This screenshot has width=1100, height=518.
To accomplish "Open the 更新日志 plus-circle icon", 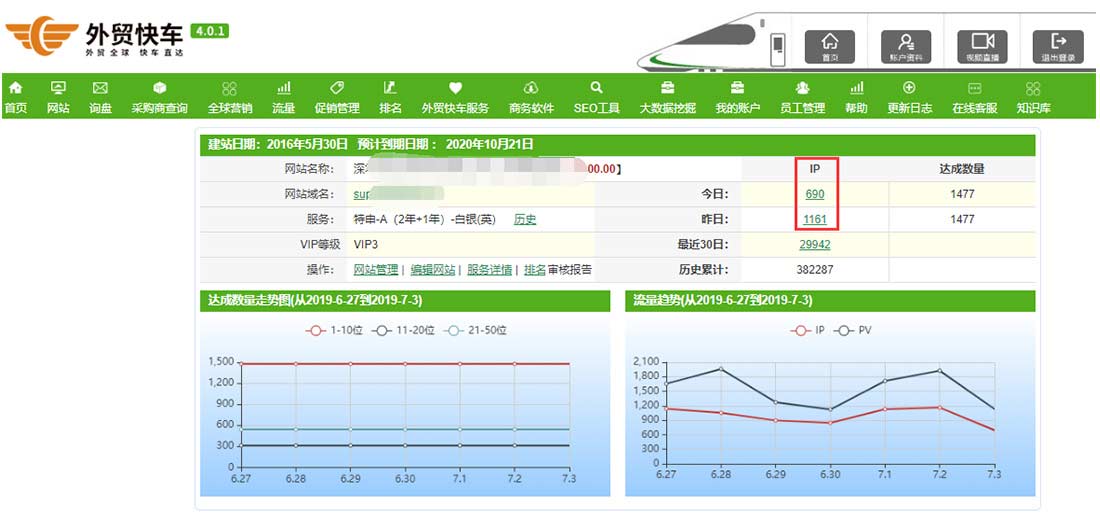I will (x=909, y=88).
